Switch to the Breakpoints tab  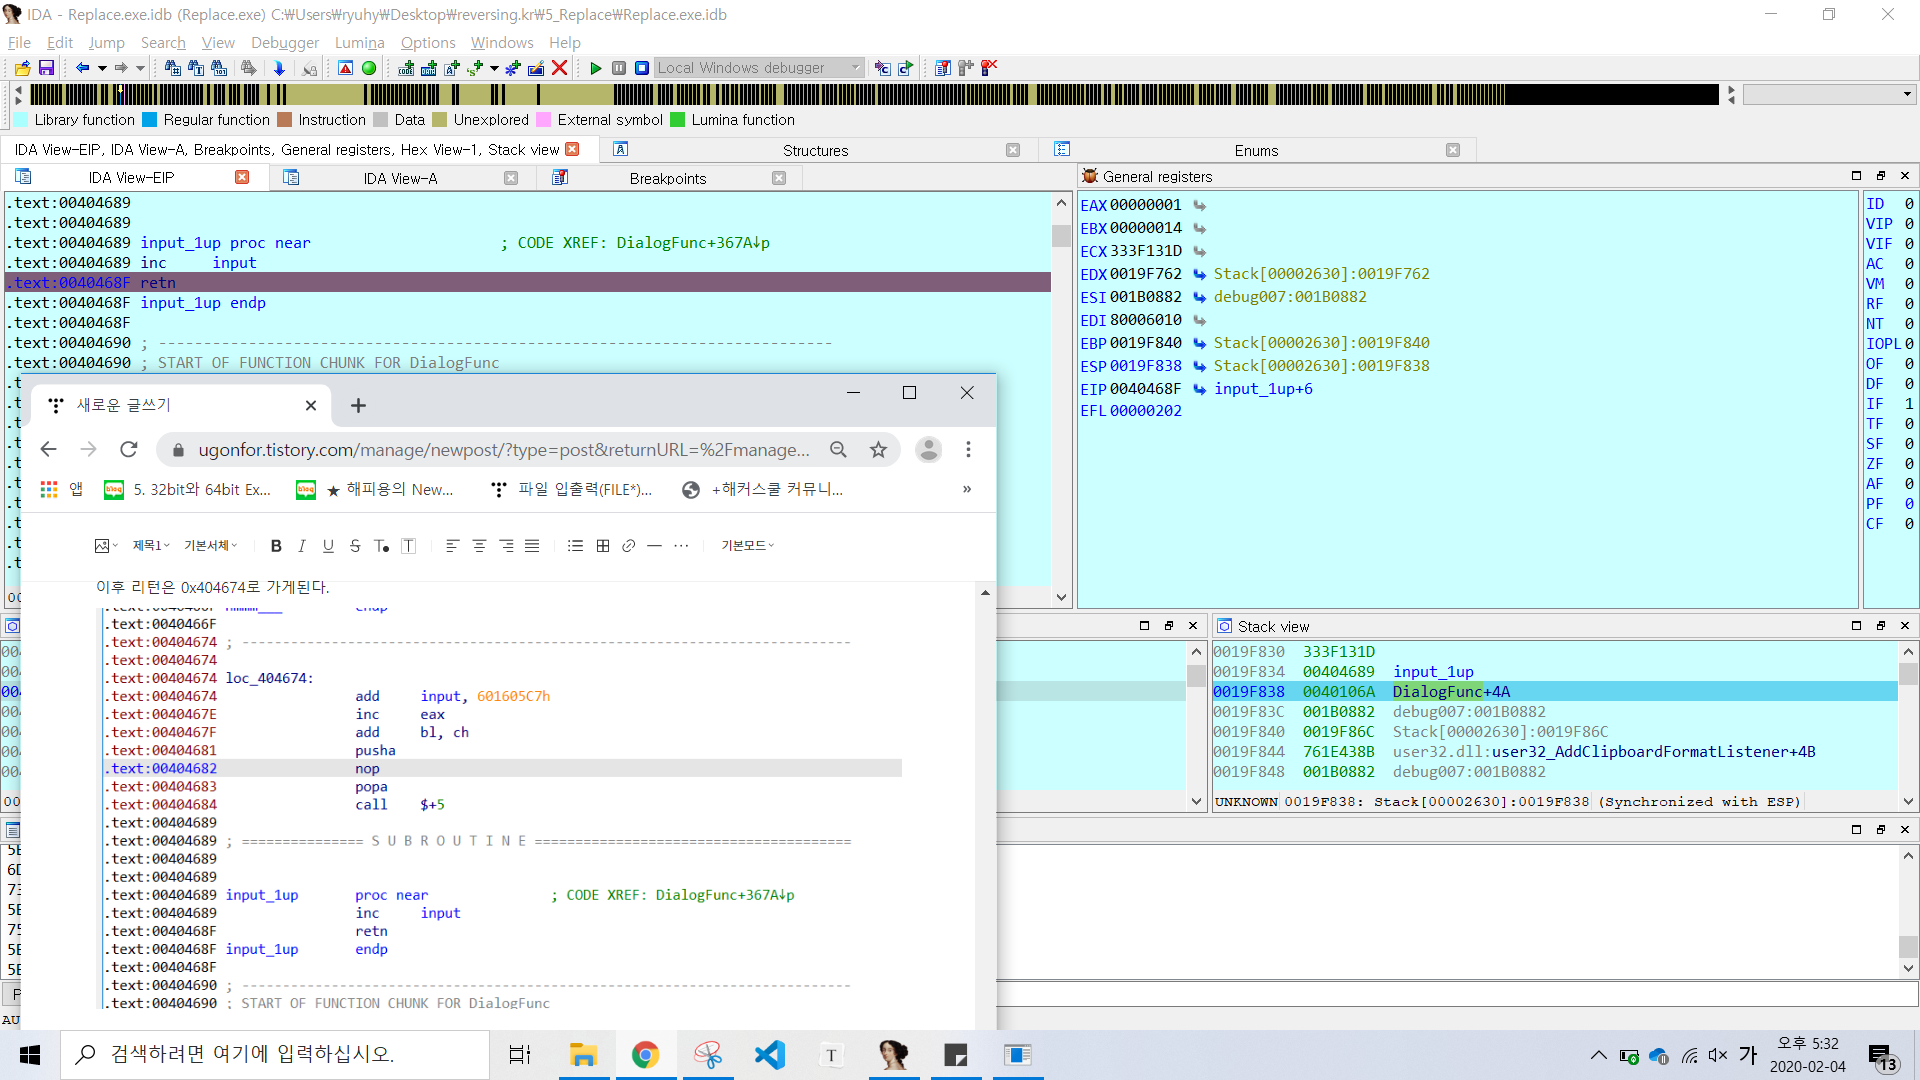point(667,178)
